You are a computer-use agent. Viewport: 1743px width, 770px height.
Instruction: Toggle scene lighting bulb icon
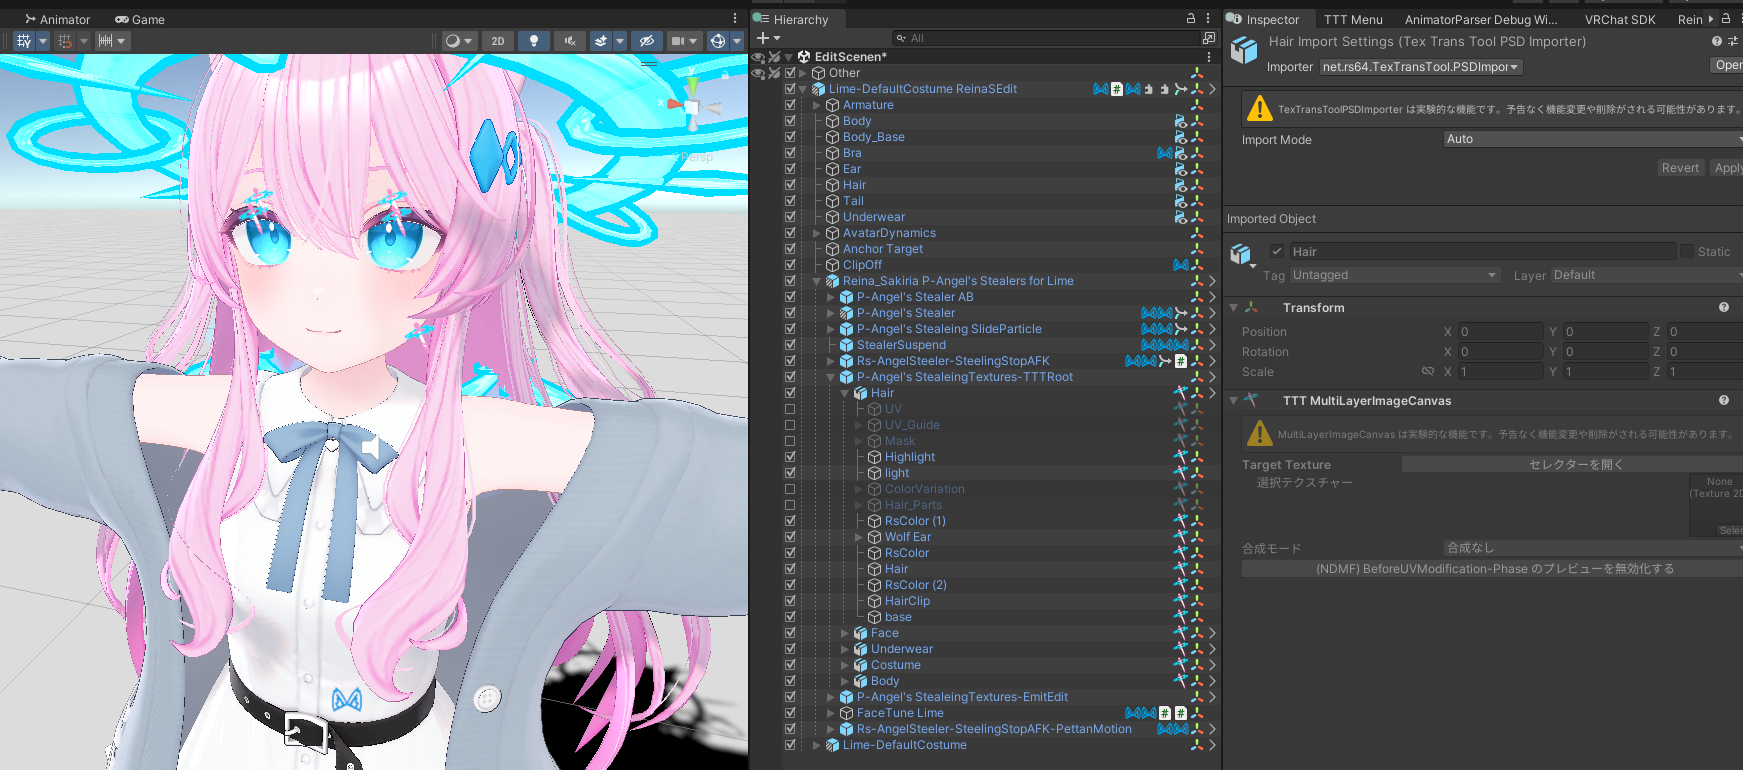534,41
